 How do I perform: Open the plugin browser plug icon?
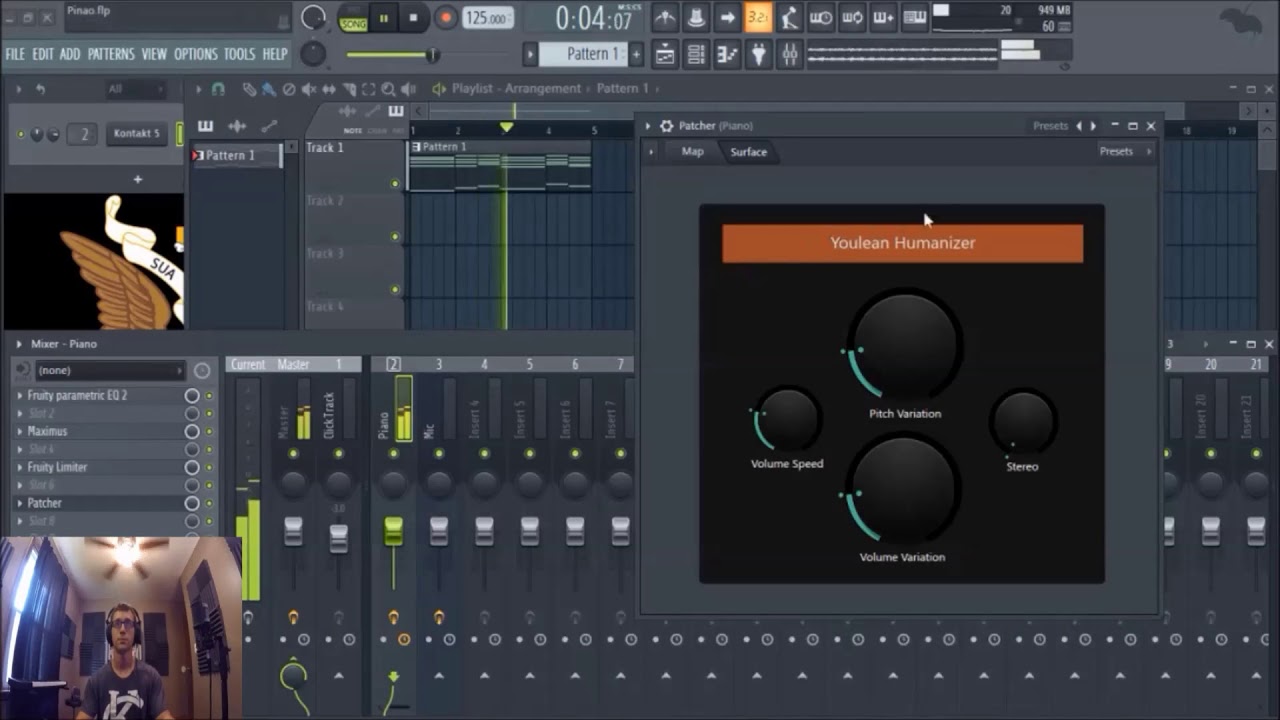pos(758,54)
